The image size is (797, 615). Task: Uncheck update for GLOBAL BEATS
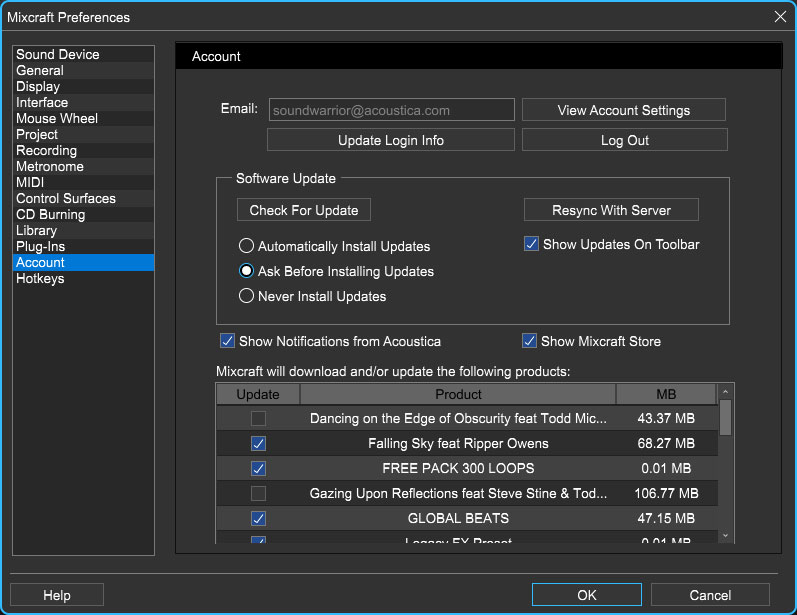pyautogui.click(x=258, y=518)
